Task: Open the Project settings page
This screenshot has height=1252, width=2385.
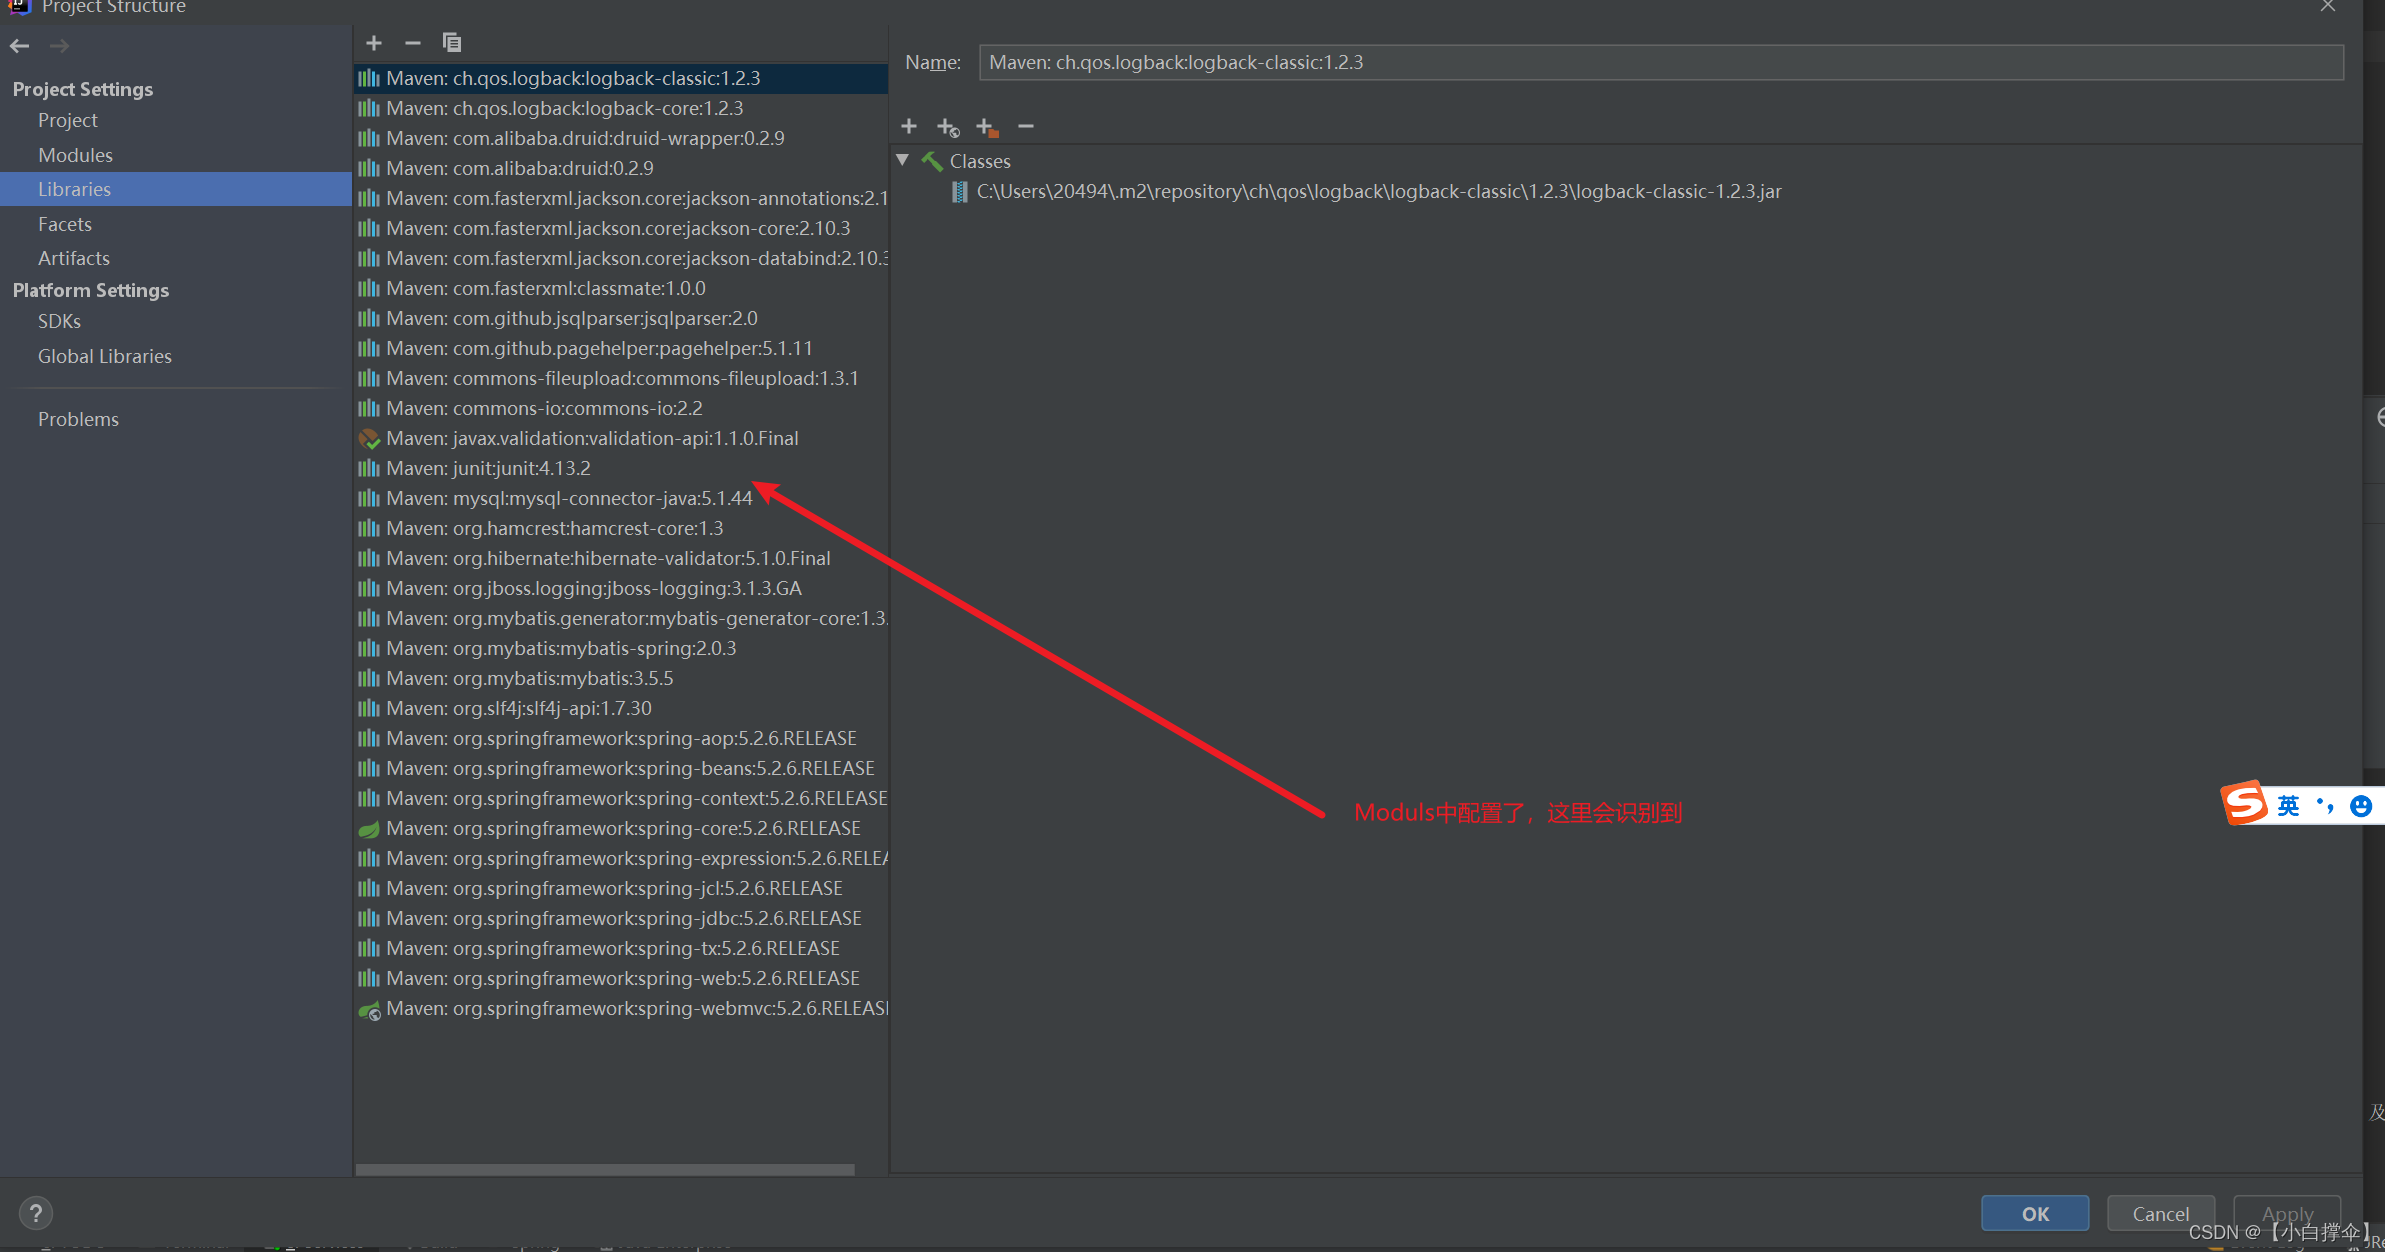Action: pos(68,120)
